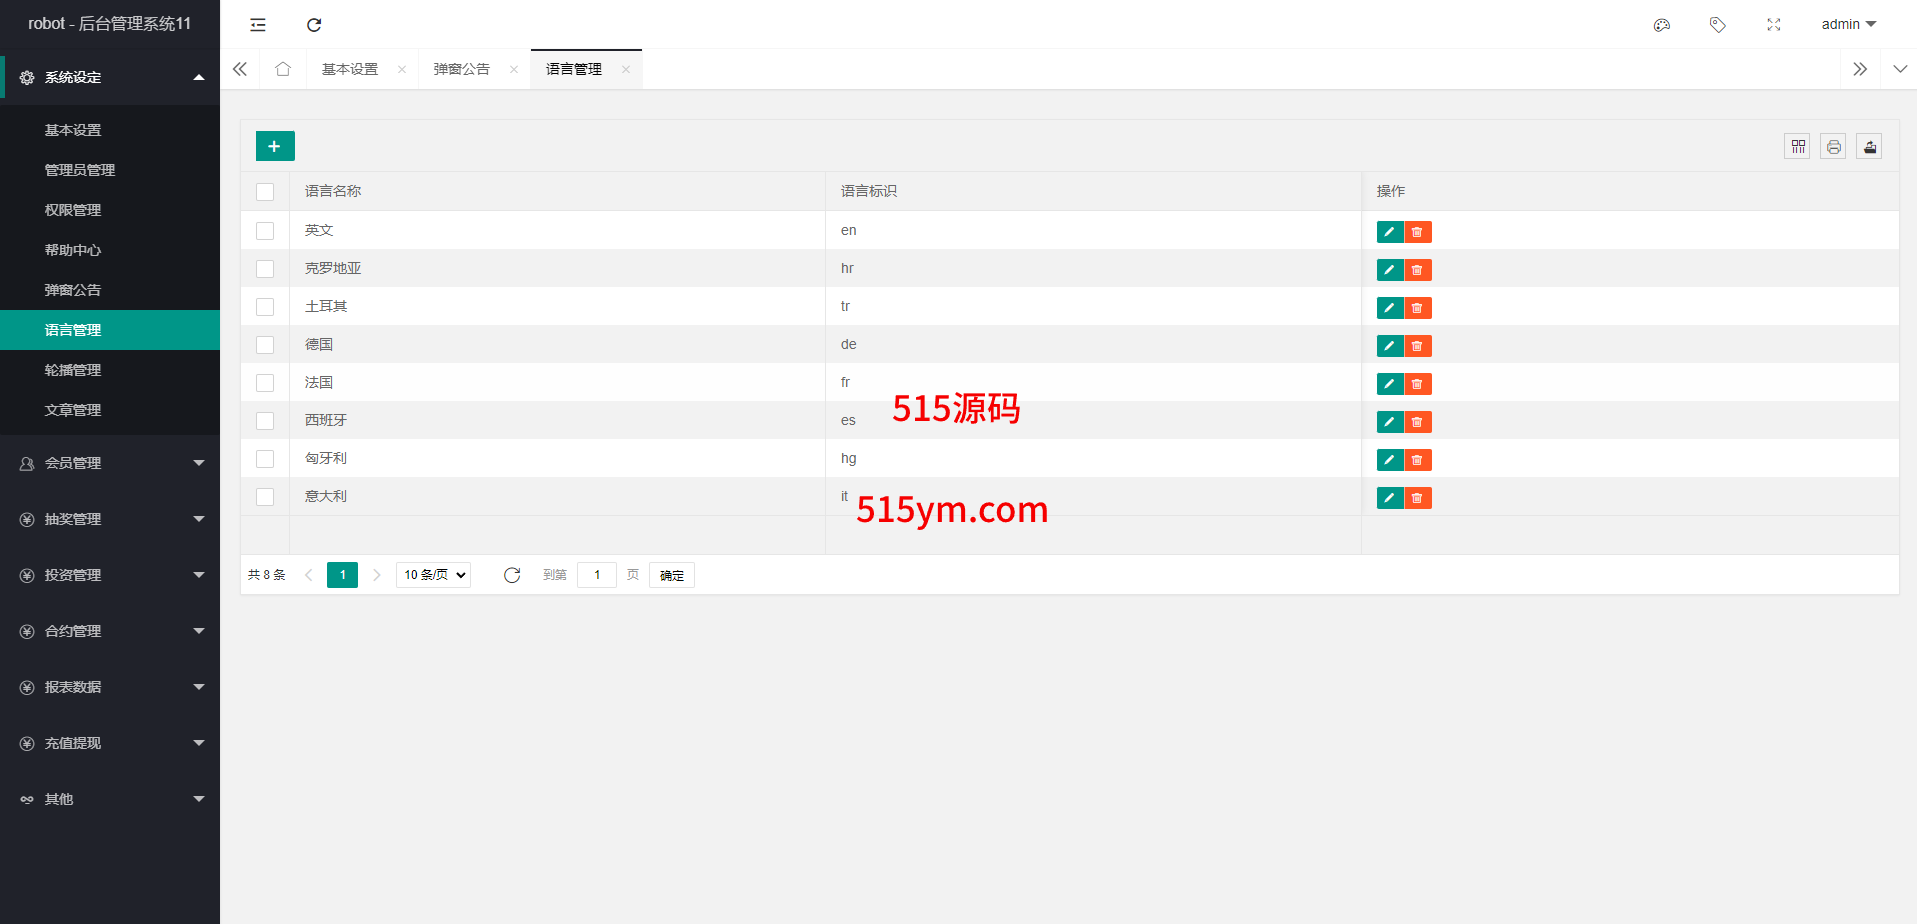
Task: Tick the checkbox for 土耳其 row
Action: coord(265,307)
